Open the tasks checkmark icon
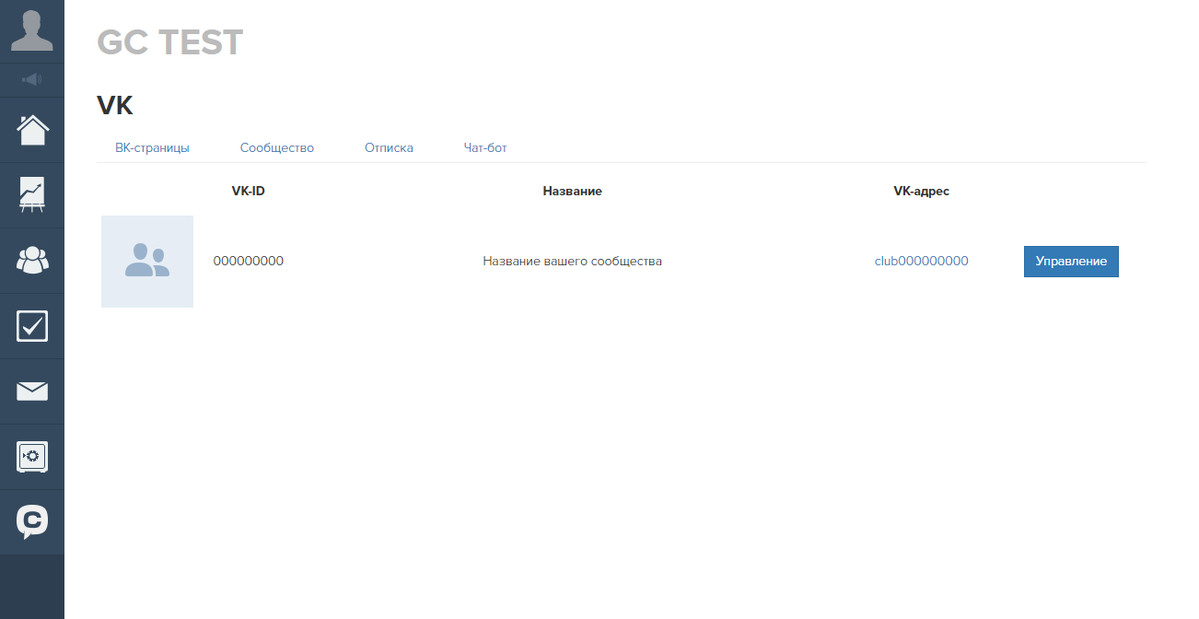 click(32, 326)
